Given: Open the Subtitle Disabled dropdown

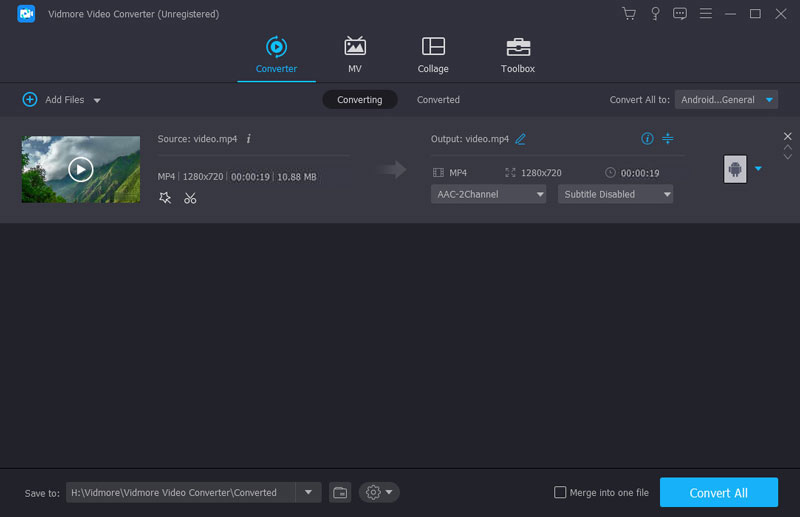Looking at the screenshot, I should [614, 194].
